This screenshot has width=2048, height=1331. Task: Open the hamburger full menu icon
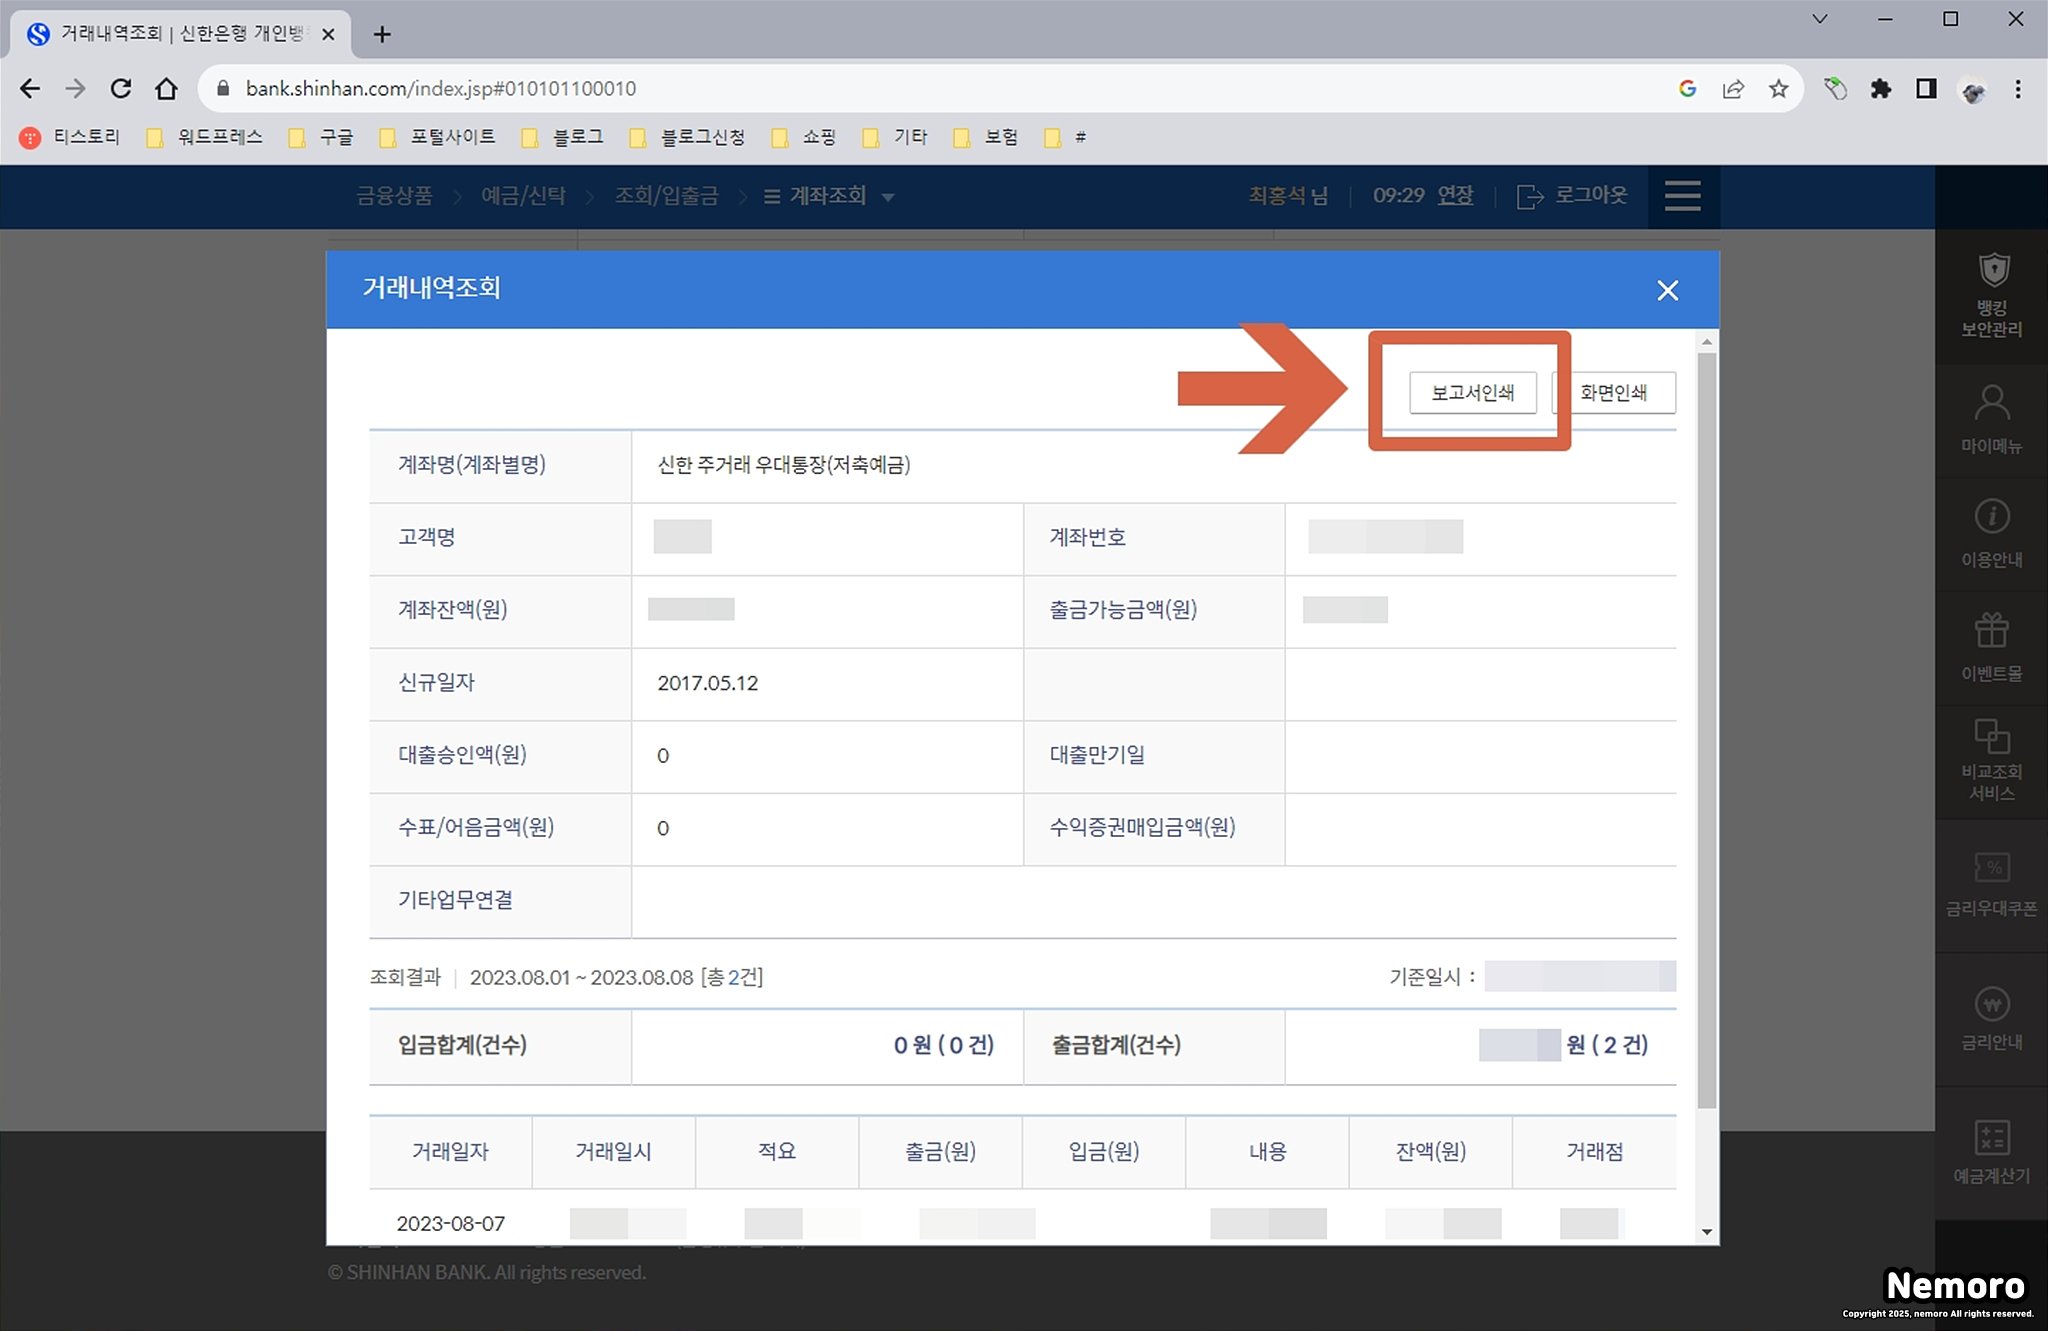coord(1683,195)
